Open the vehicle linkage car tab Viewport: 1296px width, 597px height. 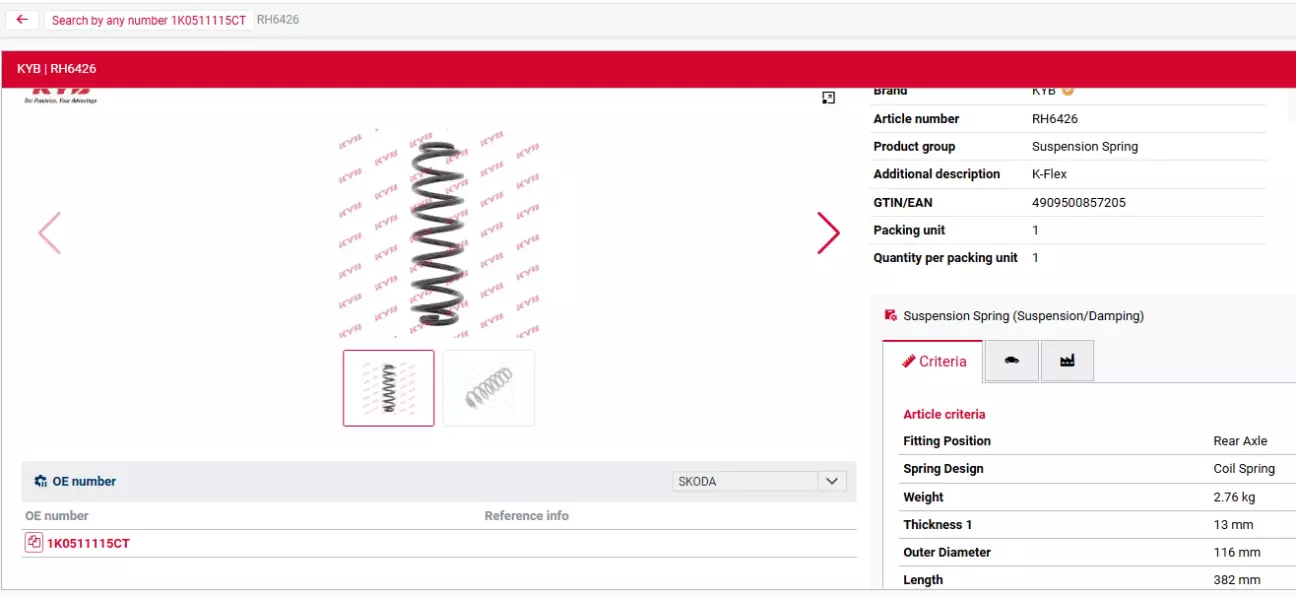click(x=1011, y=361)
